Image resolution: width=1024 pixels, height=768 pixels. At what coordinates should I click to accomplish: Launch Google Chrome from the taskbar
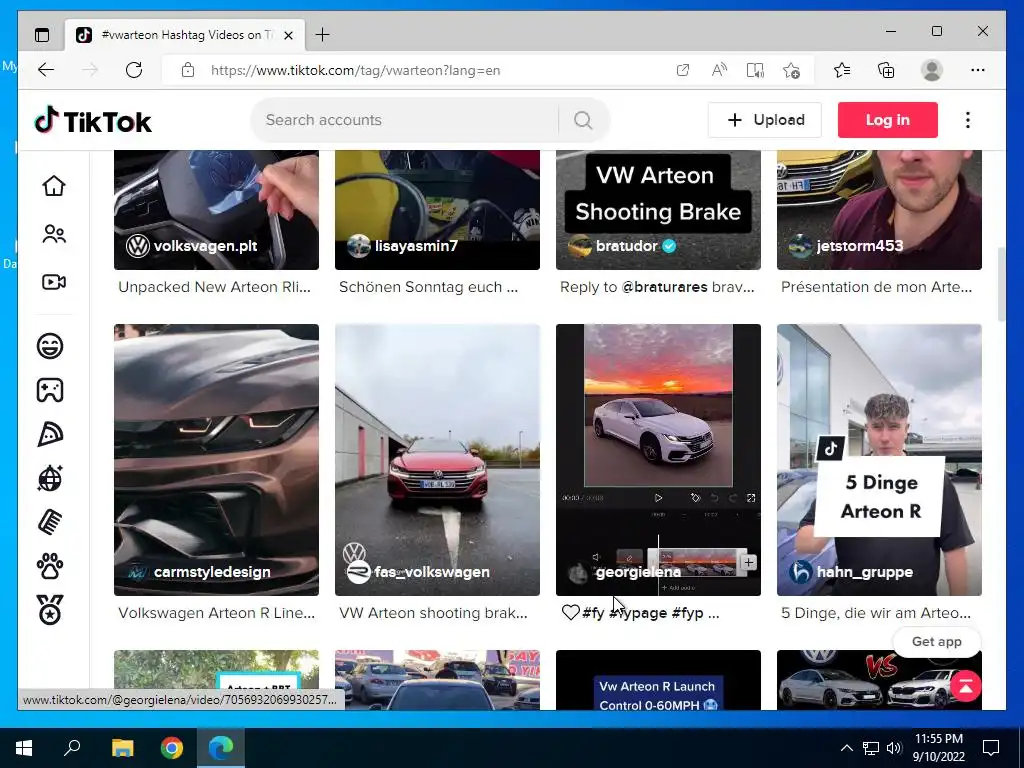point(172,748)
